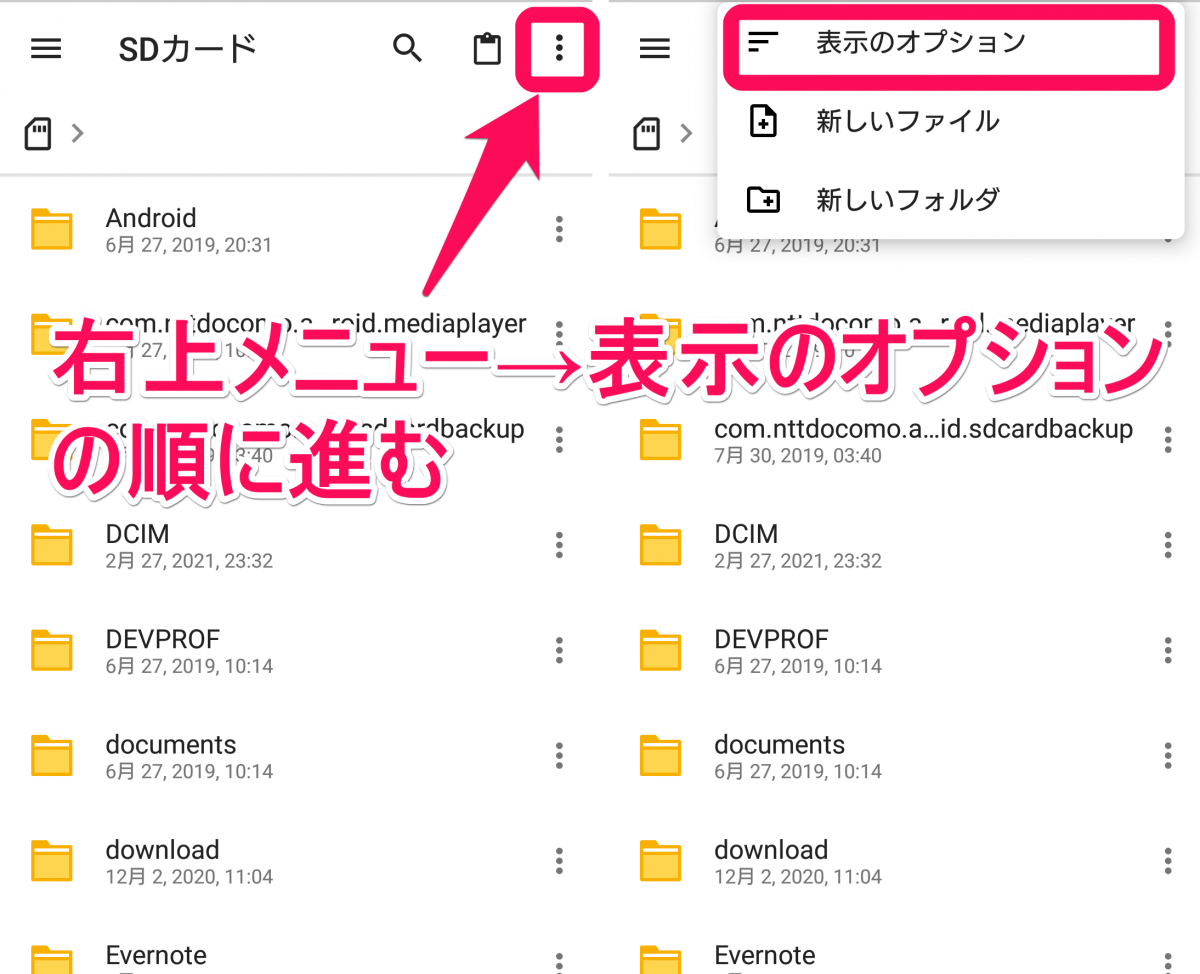Choose 新しいファイル from the popup menu
This screenshot has height=974, width=1200.
coord(907,122)
